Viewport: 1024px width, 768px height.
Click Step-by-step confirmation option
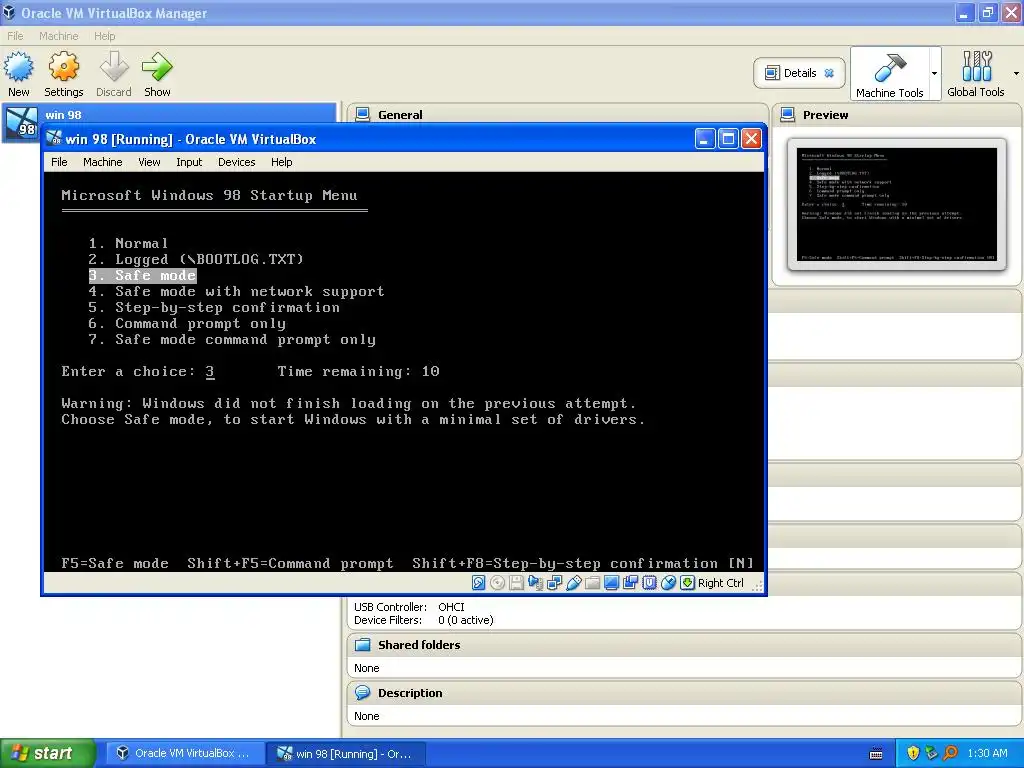214,308
